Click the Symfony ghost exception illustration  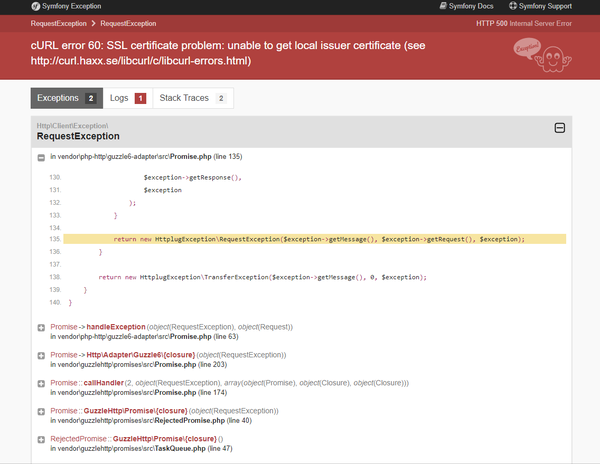click(542, 55)
